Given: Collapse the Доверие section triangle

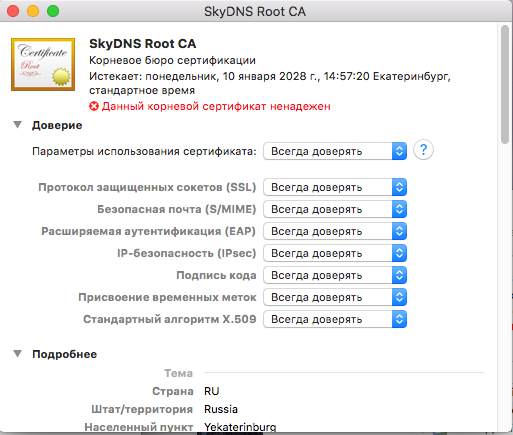Looking at the screenshot, I should [18, 125].
